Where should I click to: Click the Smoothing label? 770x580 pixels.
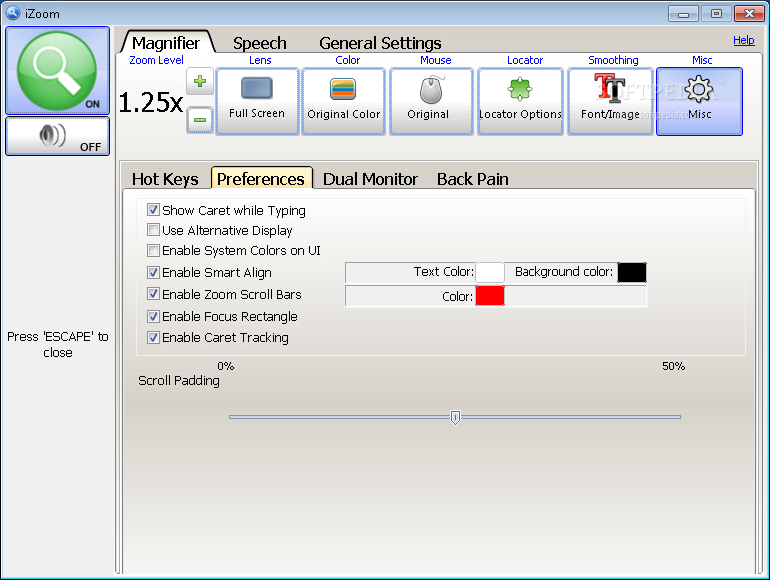pyautogui.click(x=613, y=60)
